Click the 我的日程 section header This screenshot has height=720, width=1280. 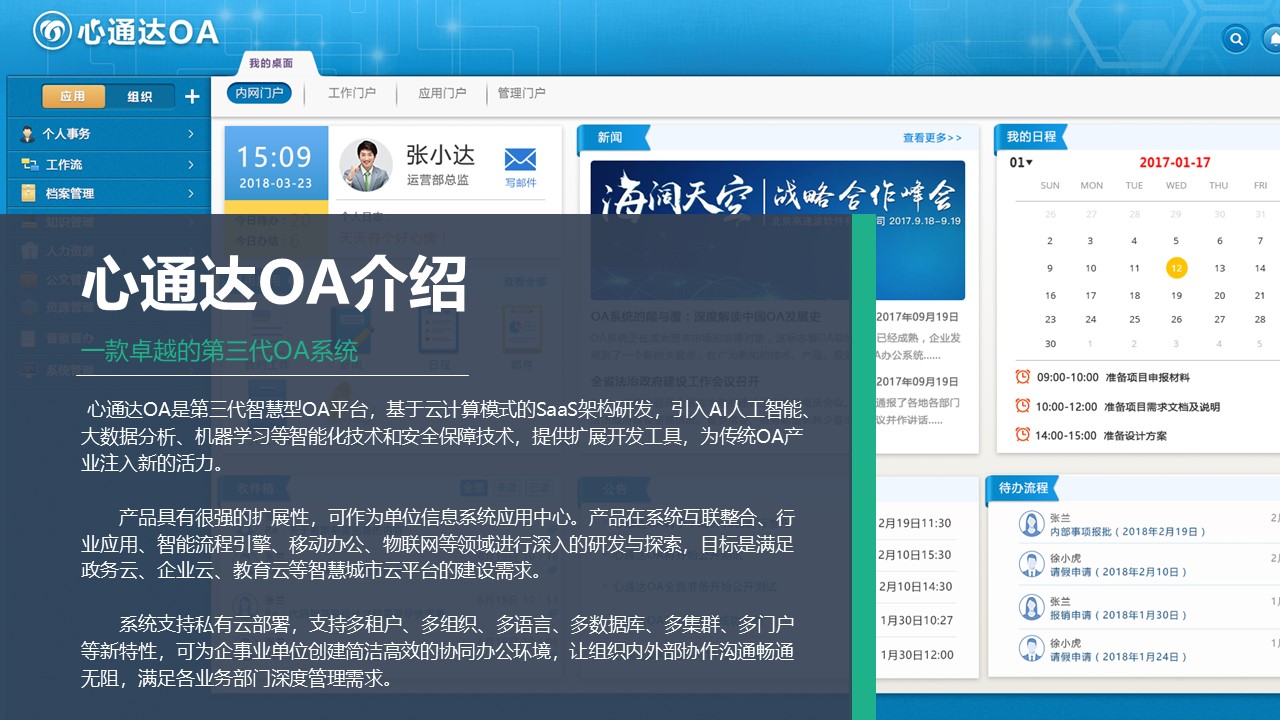(x=1031, y=136)
